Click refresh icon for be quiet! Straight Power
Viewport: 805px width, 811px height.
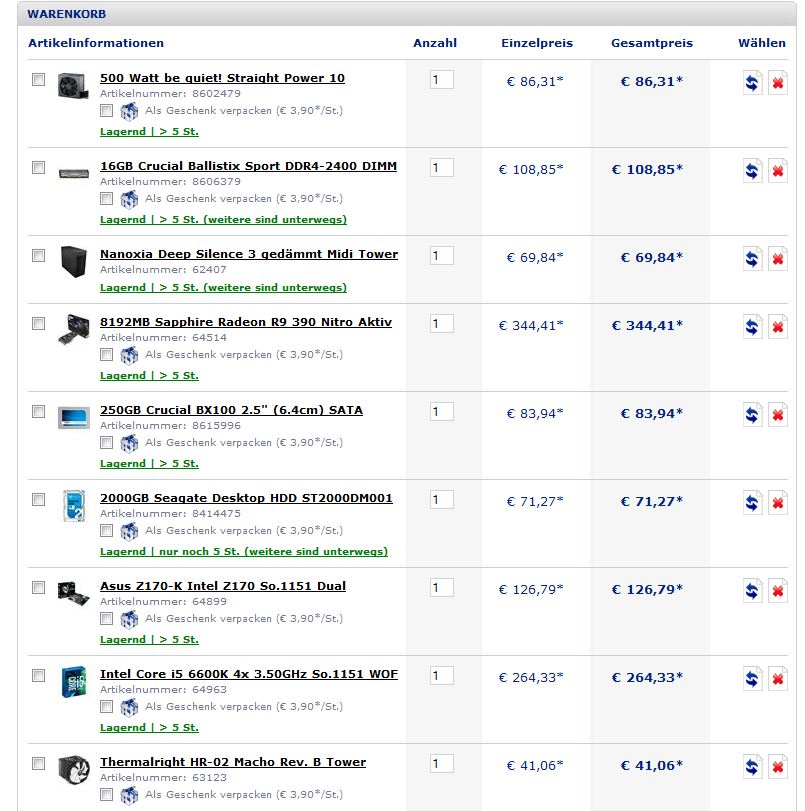(x=752, y=83)
